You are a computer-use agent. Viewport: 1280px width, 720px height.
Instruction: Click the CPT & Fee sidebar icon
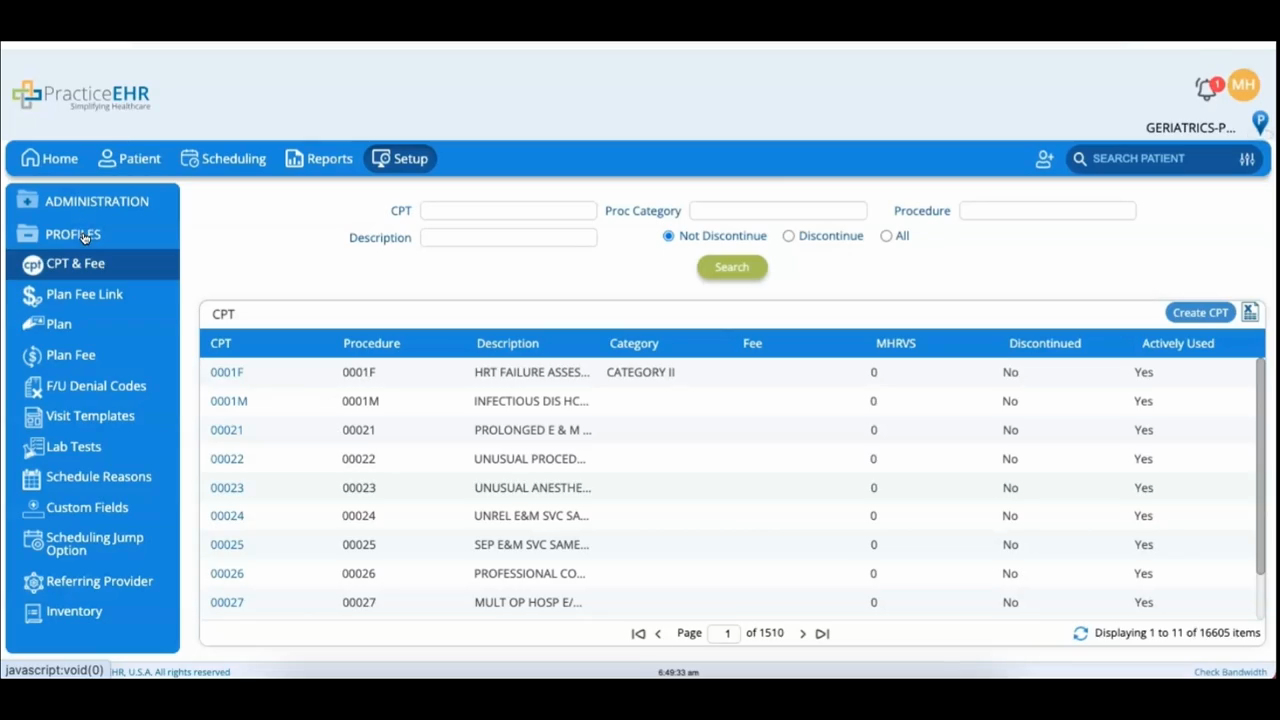pos(32,265)
